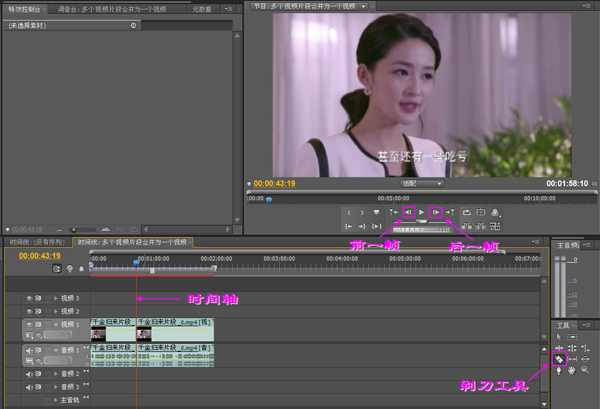This screenshot has width=600, height=409.
Task: Go to next marker in Program monitor
Action: tap(450, 212)
